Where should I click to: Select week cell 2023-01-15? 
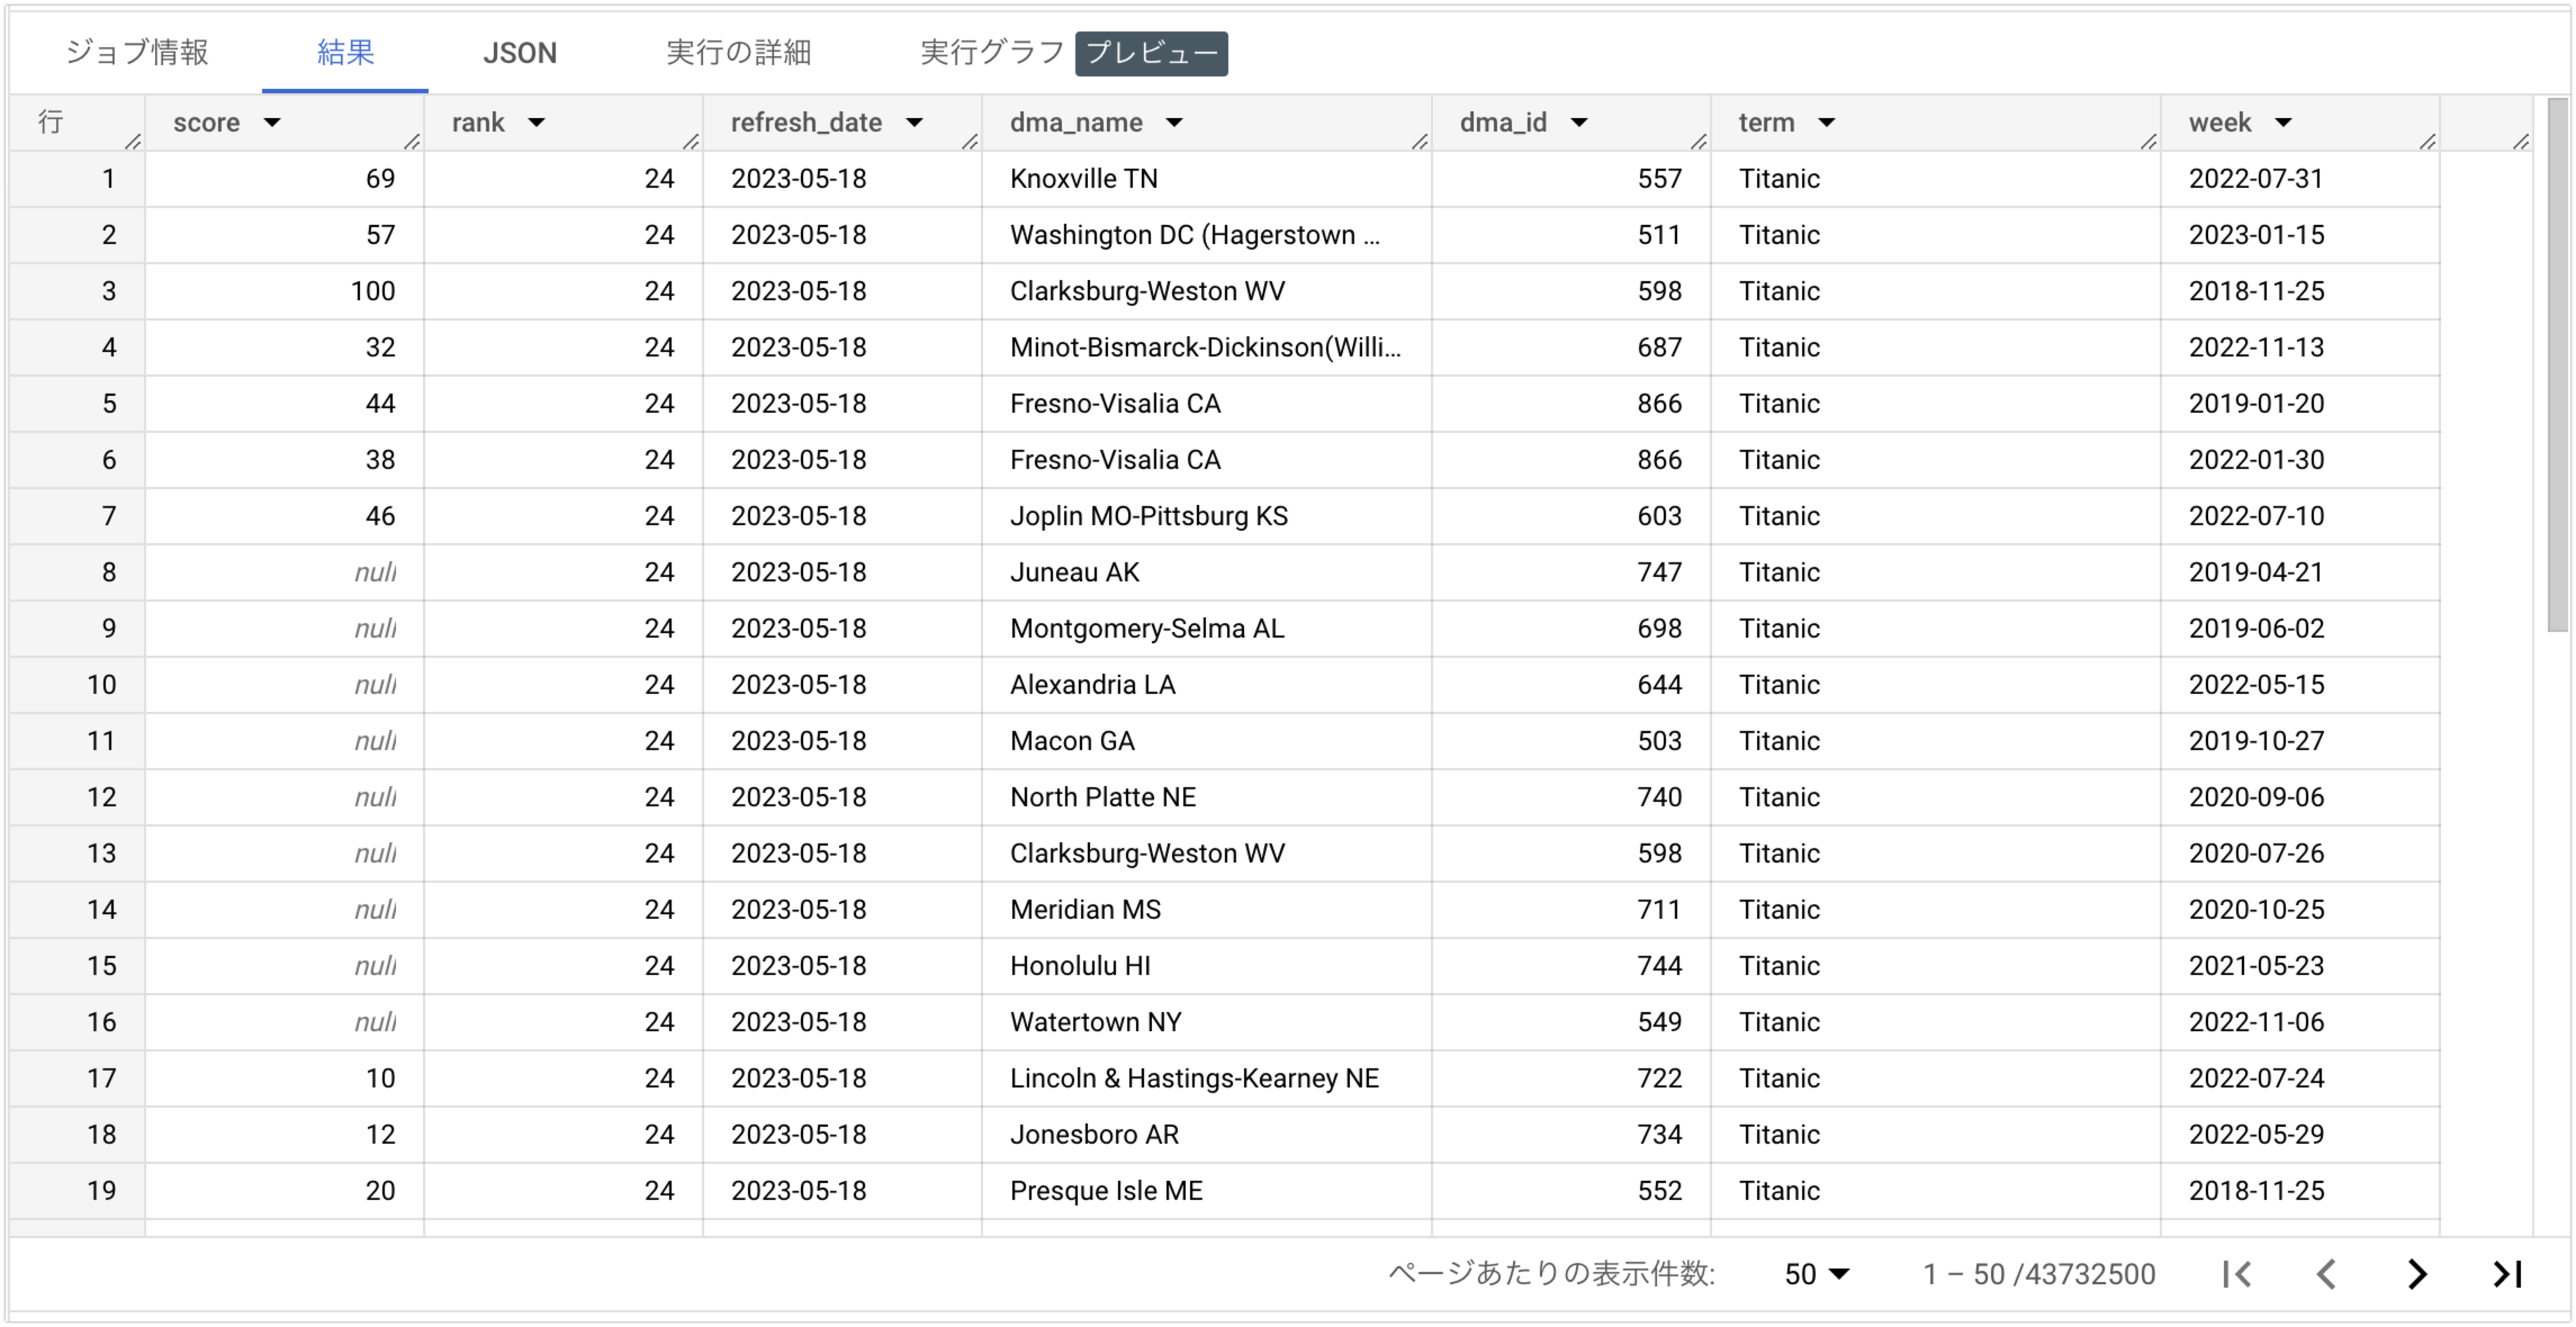[x=2300, y=235]
